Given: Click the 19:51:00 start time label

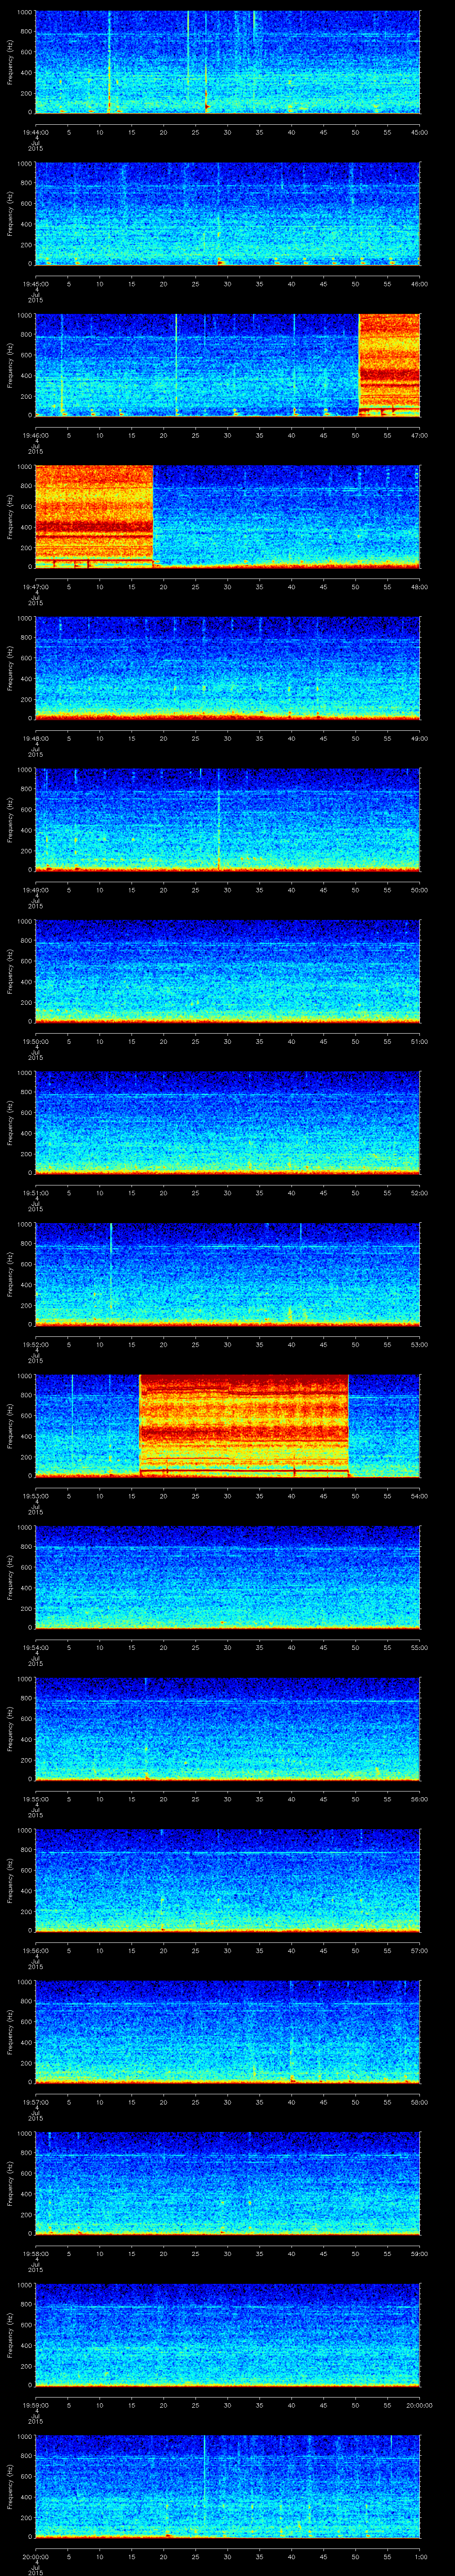Looking at the screenshot, I should coord(36,1193).
